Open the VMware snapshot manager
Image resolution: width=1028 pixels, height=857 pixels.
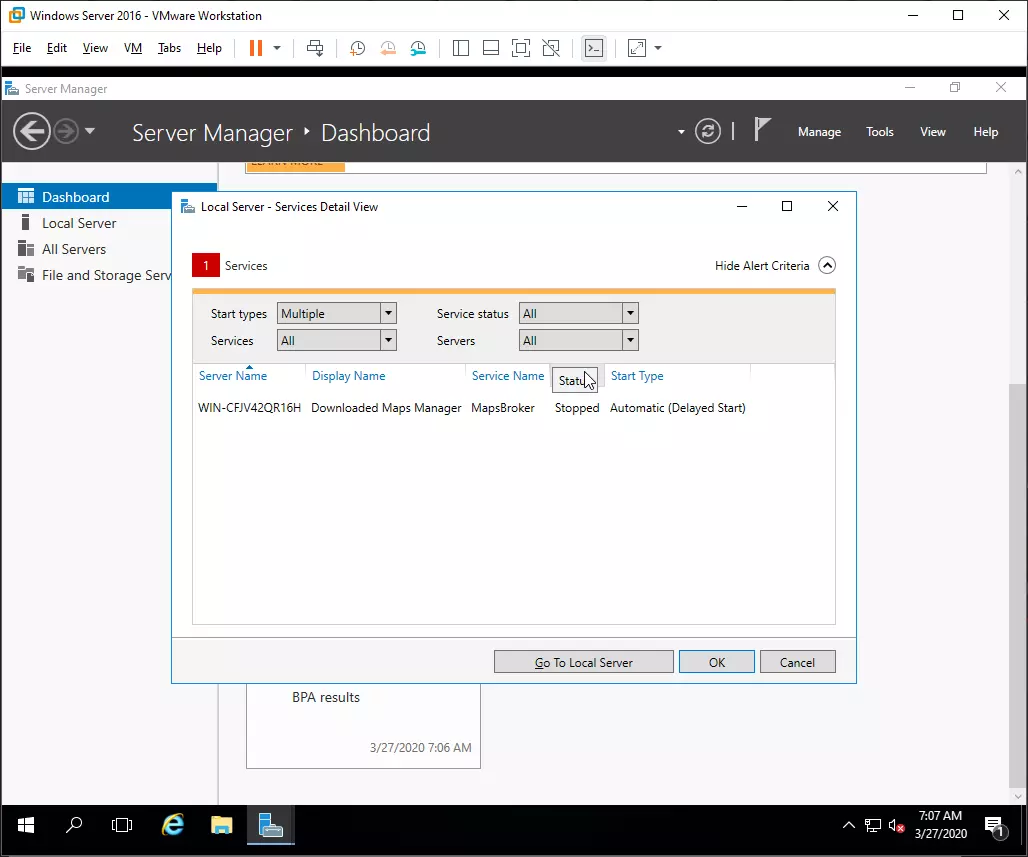(x=418, y=48)
